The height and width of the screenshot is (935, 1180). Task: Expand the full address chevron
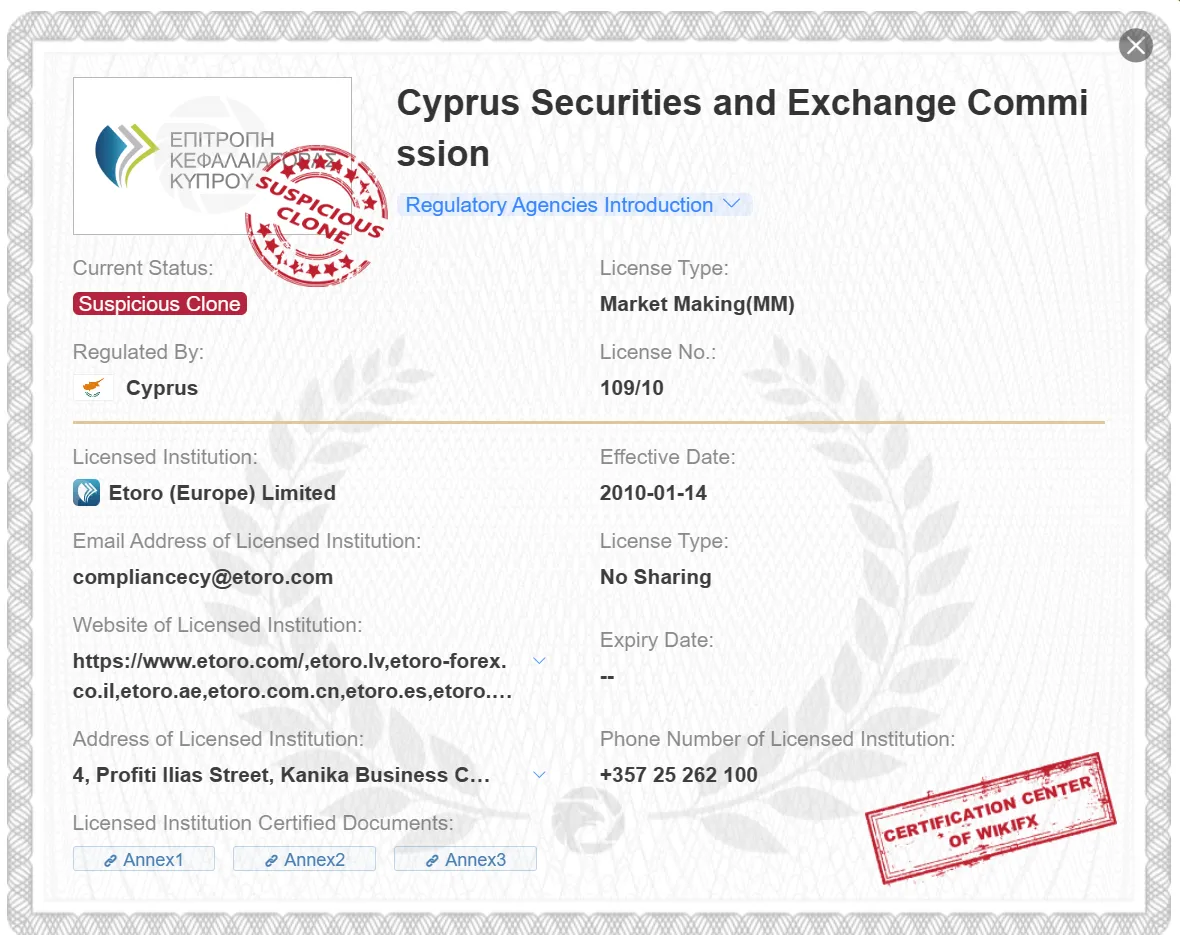coord(539,775)
